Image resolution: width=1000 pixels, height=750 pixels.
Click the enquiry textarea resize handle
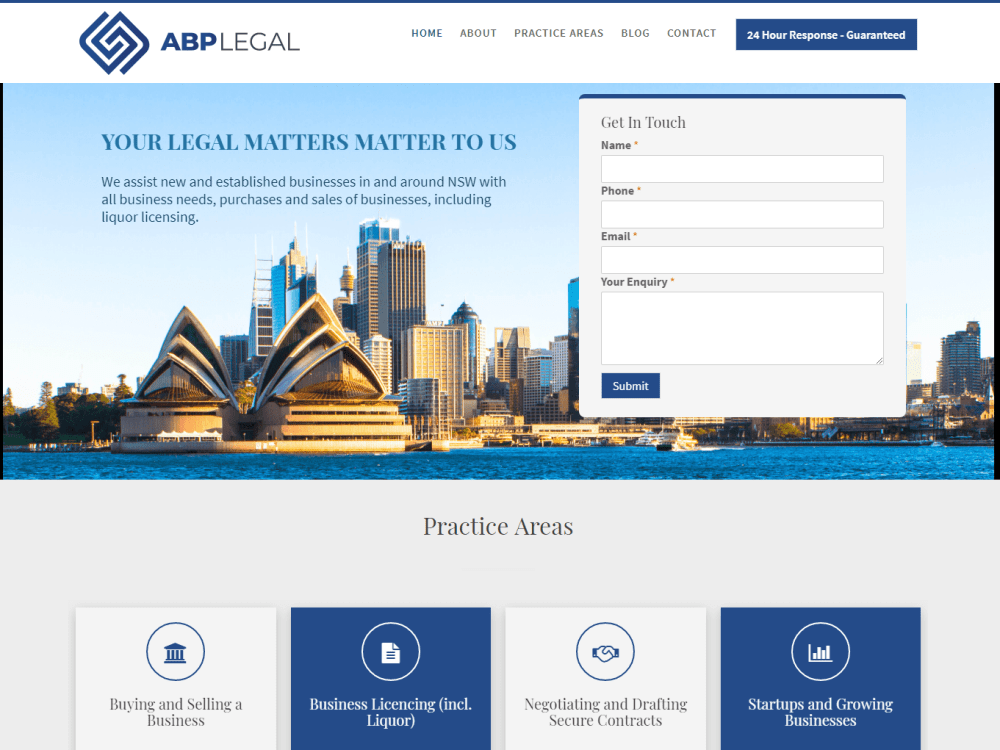tap(879, 361)
